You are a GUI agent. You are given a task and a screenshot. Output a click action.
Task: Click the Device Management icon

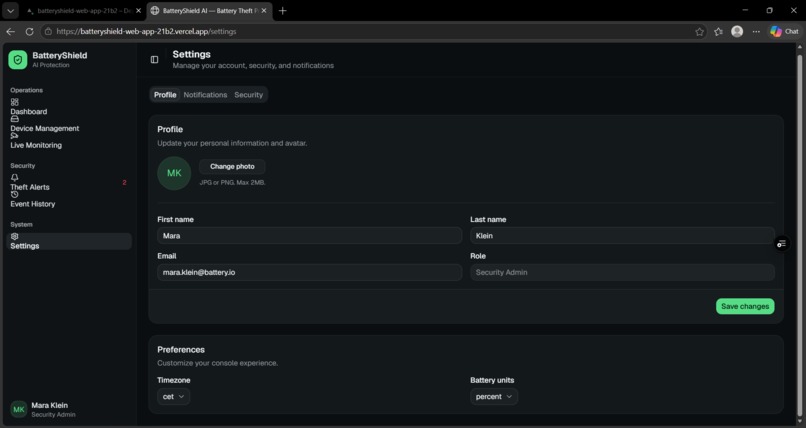click(x=14, y=119)
